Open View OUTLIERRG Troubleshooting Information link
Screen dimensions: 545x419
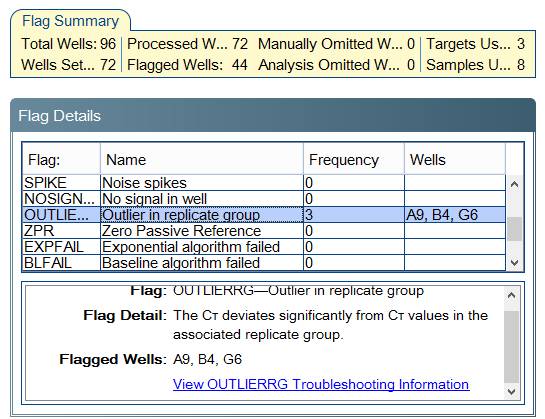click(x=321, y=384)
